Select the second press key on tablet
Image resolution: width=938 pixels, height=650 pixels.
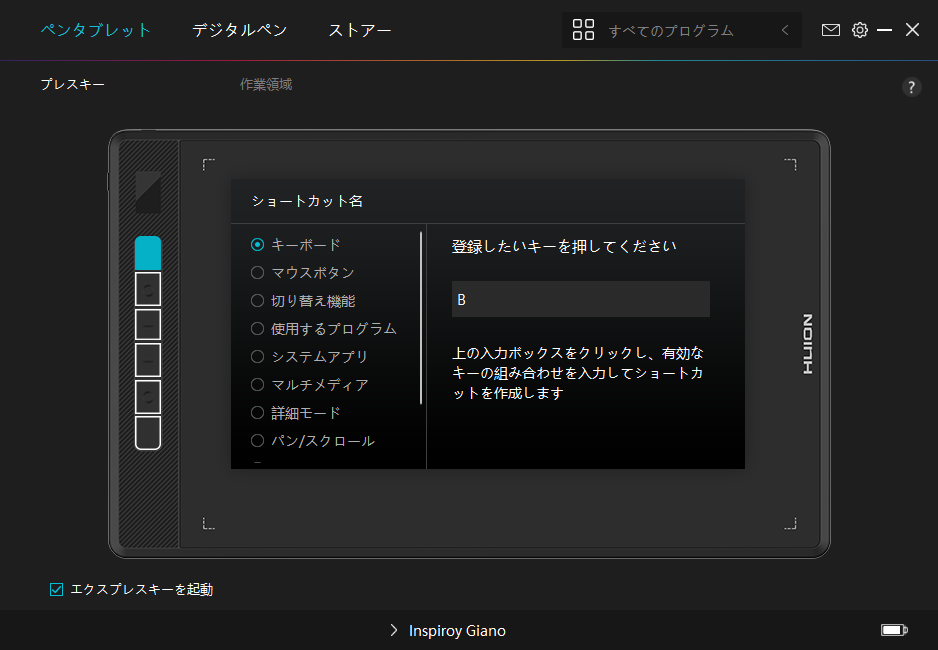148,289
